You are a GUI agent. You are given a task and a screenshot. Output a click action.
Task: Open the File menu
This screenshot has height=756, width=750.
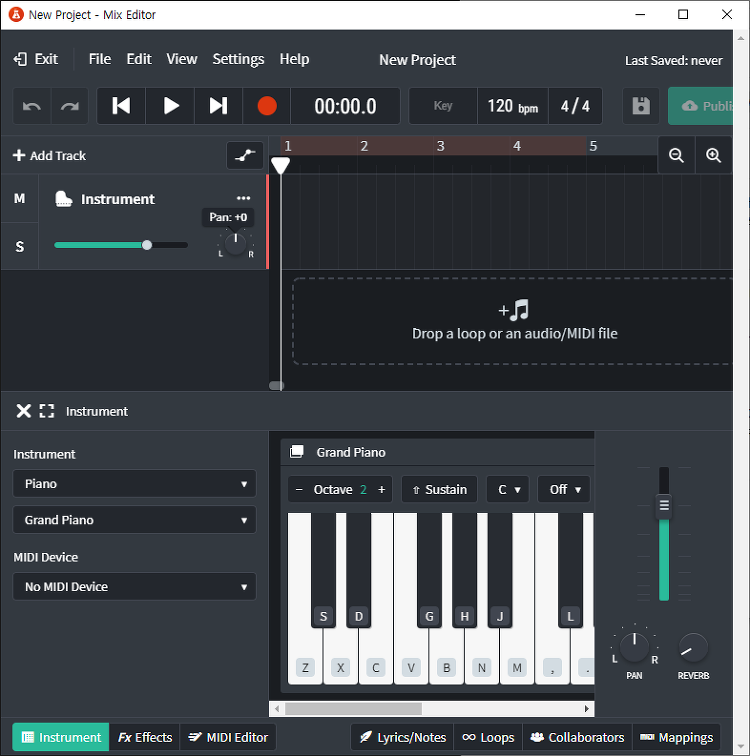pyautogui.click(x=100, y=59)
